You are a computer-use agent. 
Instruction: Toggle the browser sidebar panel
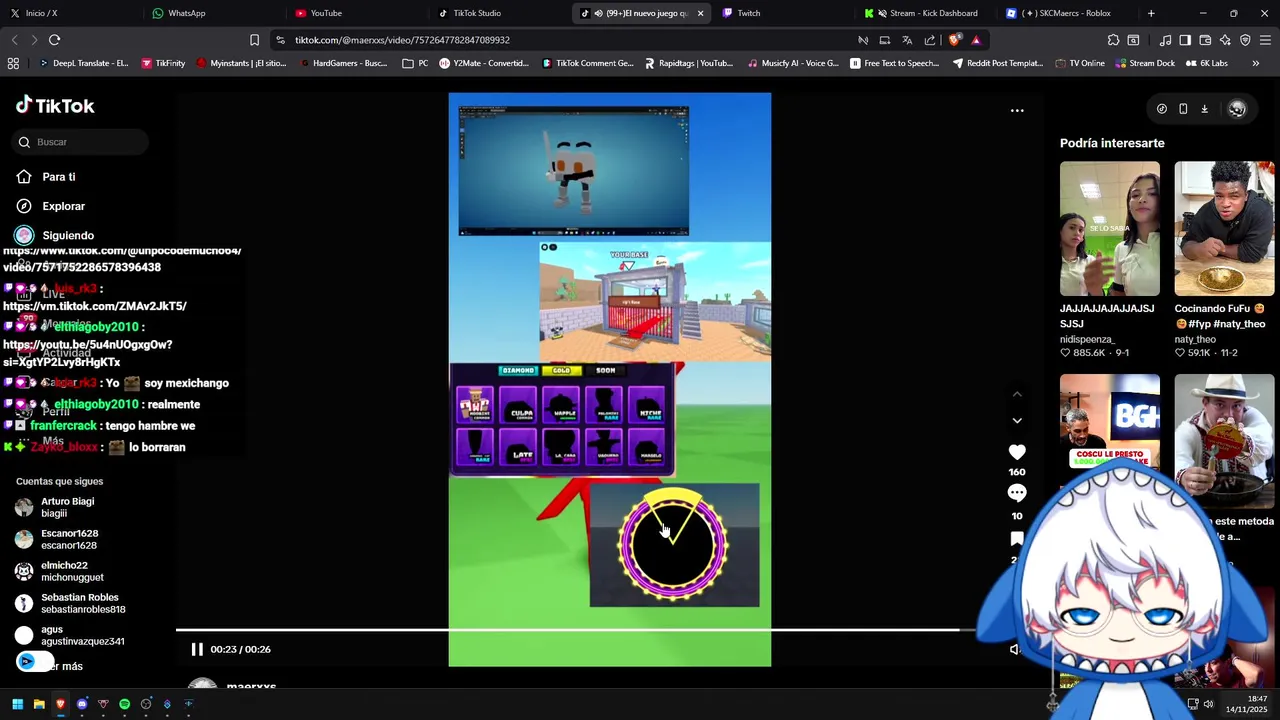tap(1185, 40)
